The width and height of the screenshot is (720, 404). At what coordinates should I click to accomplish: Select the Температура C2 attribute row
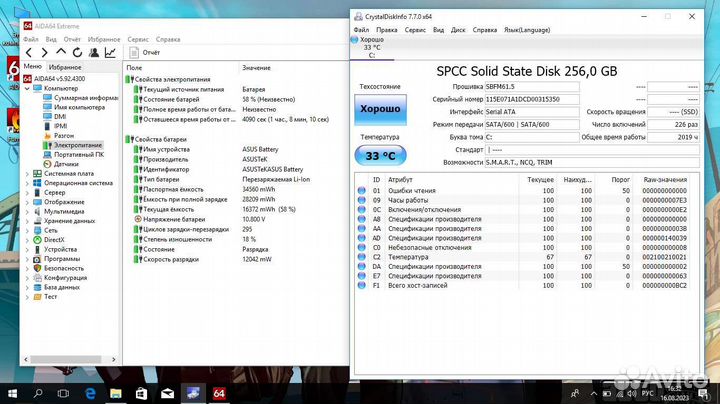pos(522,257)
